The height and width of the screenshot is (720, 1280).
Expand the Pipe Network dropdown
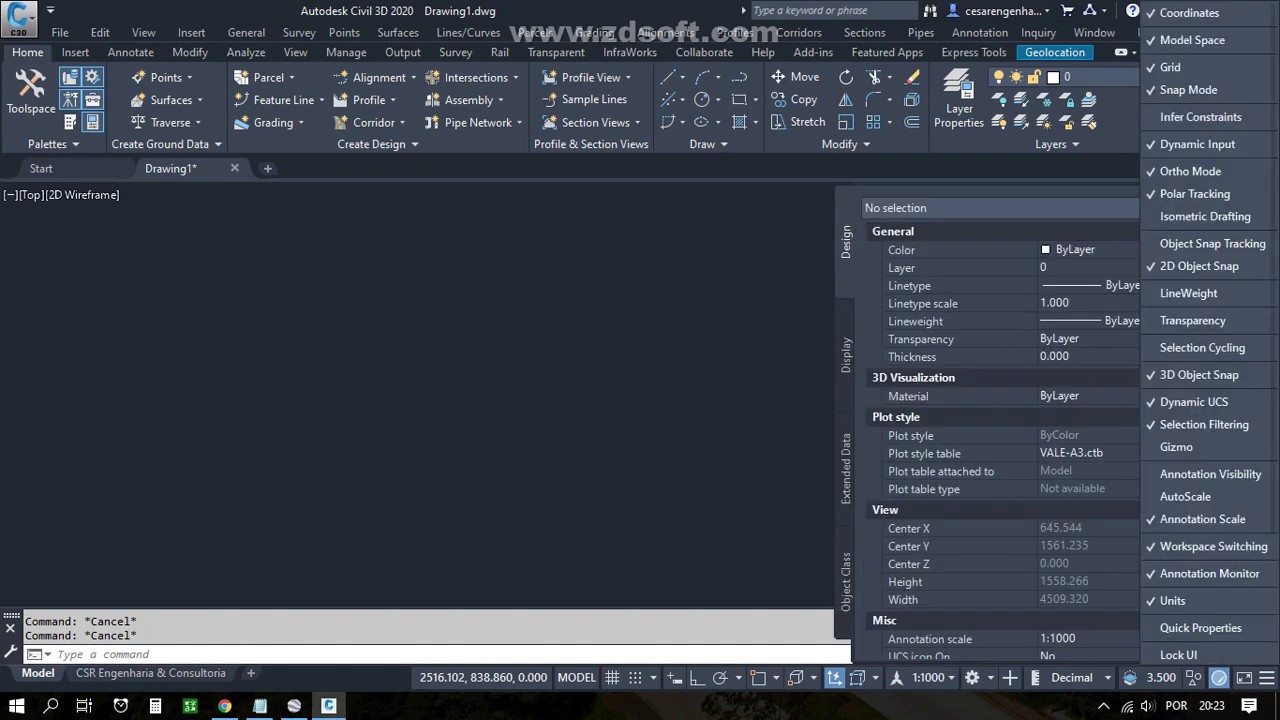519,123
